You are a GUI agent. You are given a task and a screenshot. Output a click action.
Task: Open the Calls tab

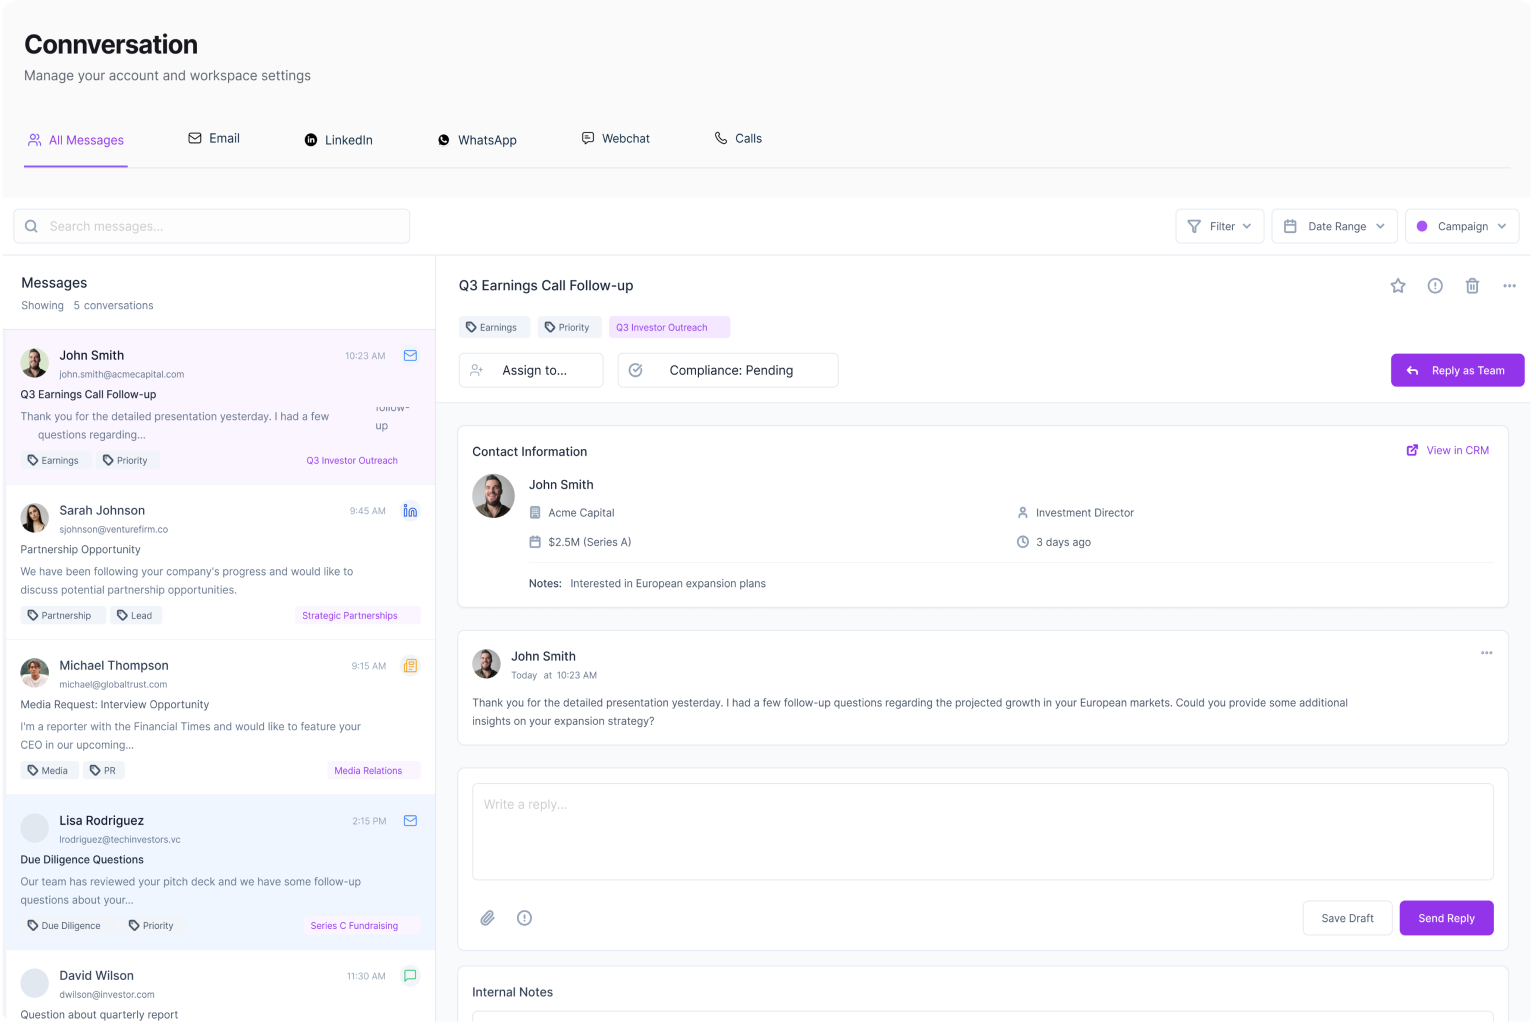click(738, 138)
